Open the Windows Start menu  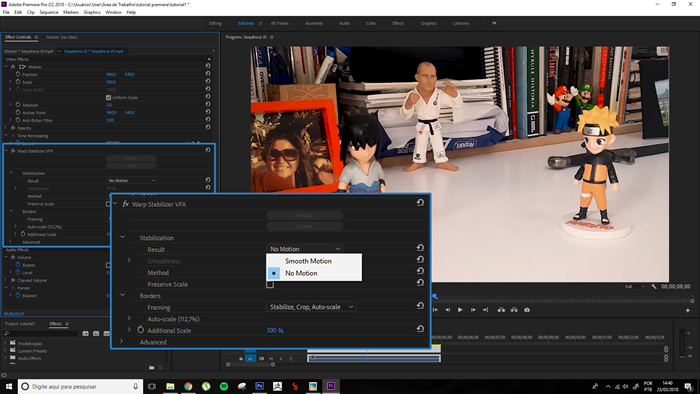coord(8,386)
